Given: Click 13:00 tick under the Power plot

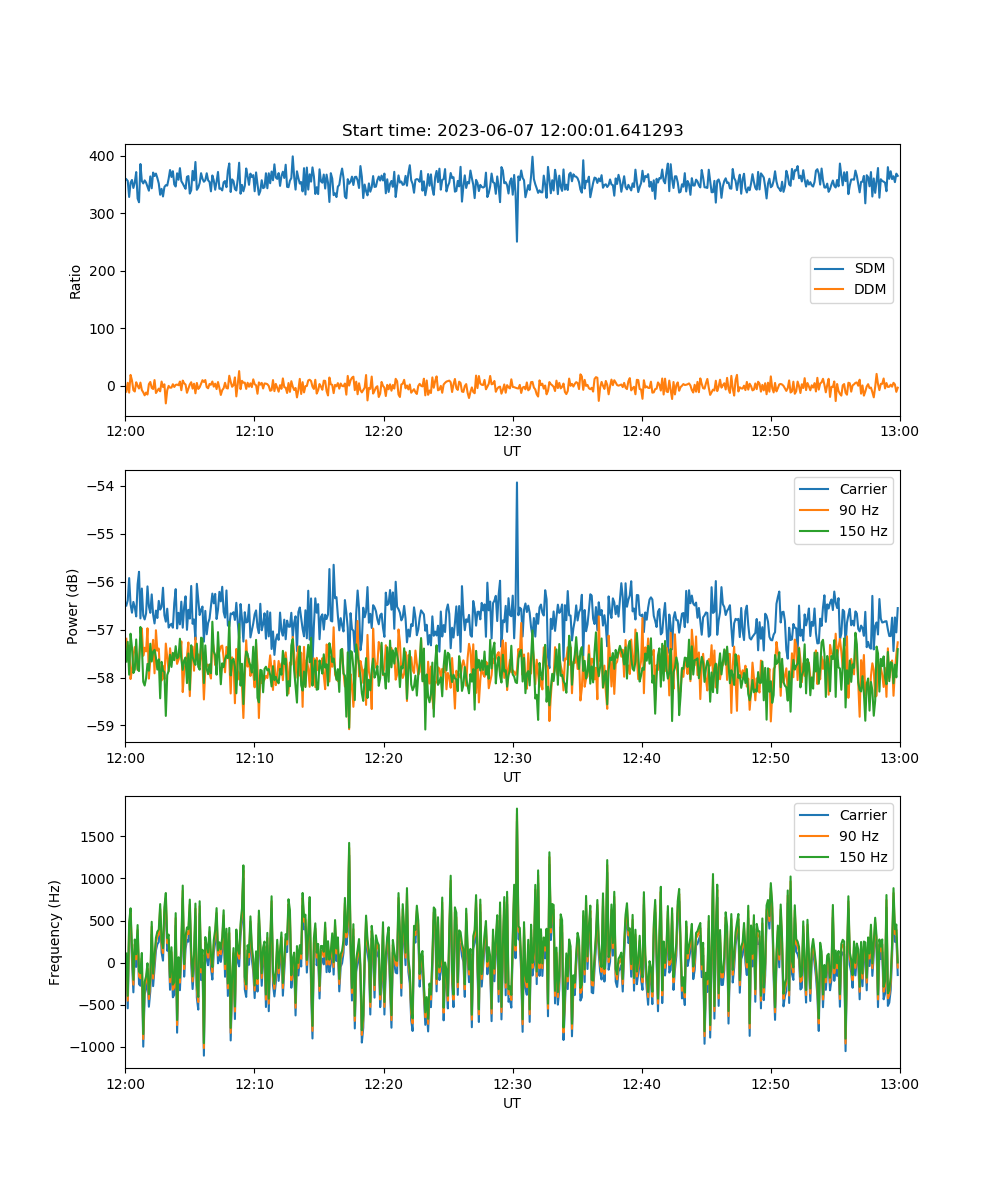Looking at the screenshot, I should 899,757.
